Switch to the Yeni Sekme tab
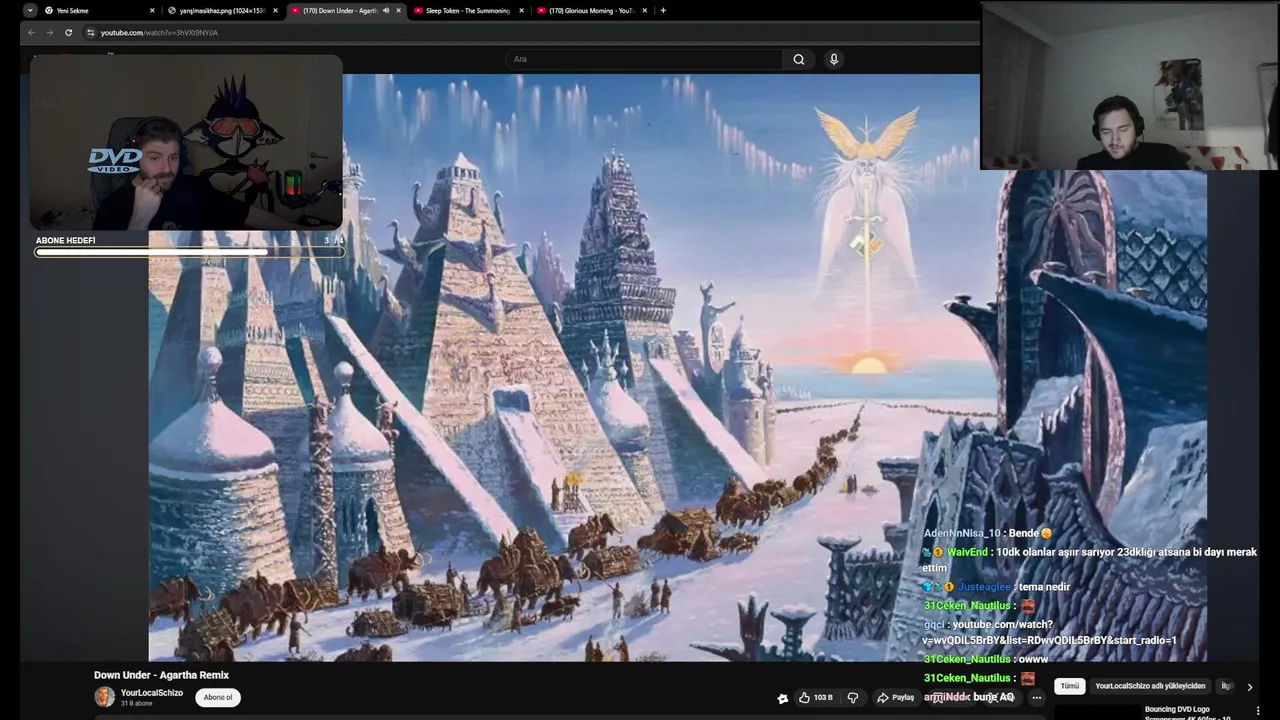 (x=99, y=10)
